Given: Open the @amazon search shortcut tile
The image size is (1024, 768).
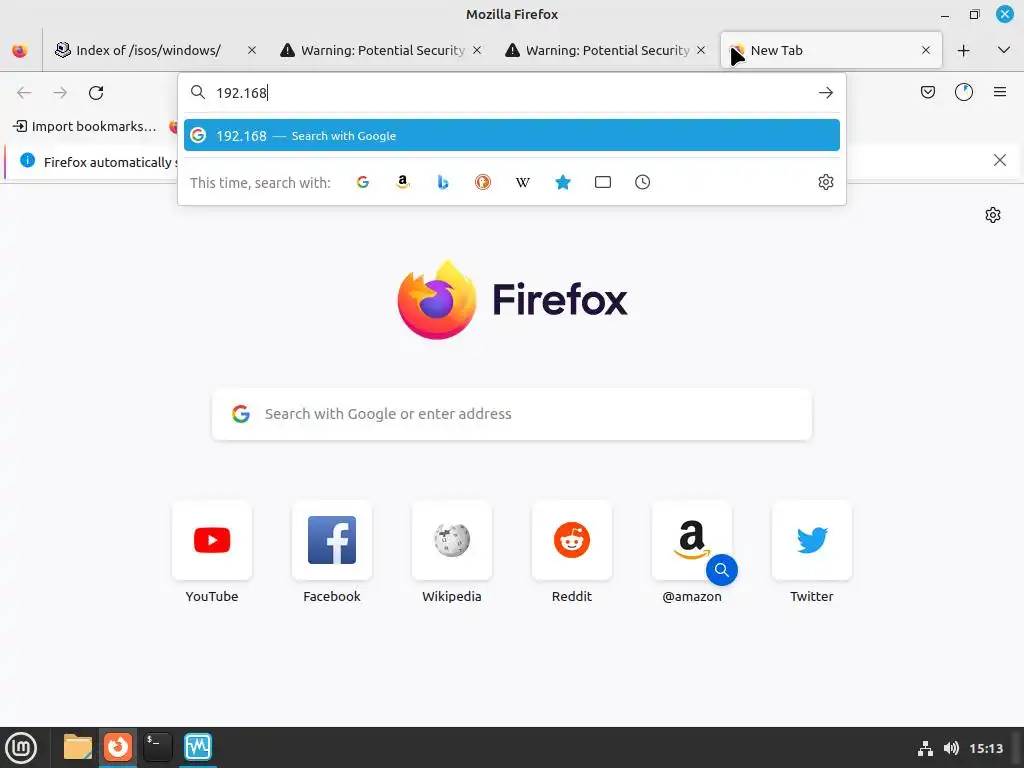Looking at the screenshot, I should click(692, 540).
